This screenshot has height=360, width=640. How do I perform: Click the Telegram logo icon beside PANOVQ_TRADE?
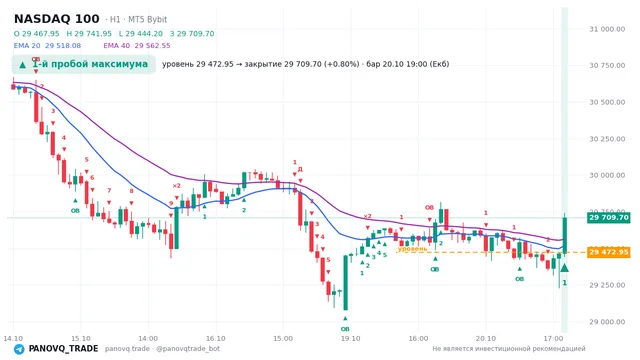pyautogui.click(x=19, y=349)
